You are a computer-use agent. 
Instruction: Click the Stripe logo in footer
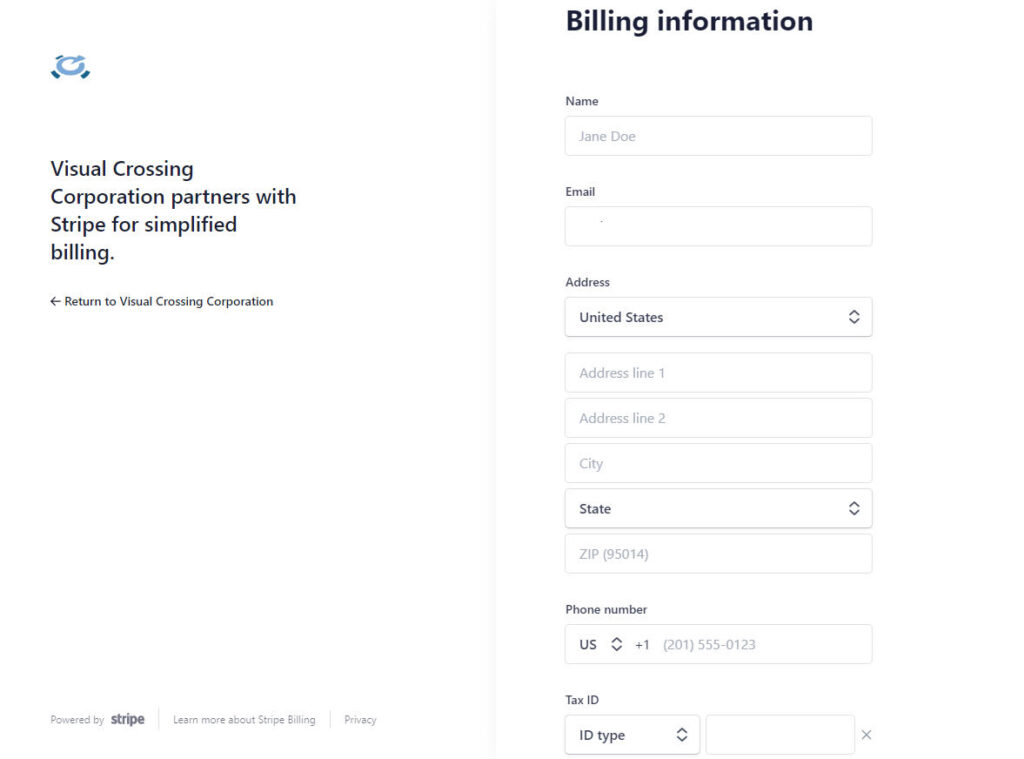click(x=128, y=719)
